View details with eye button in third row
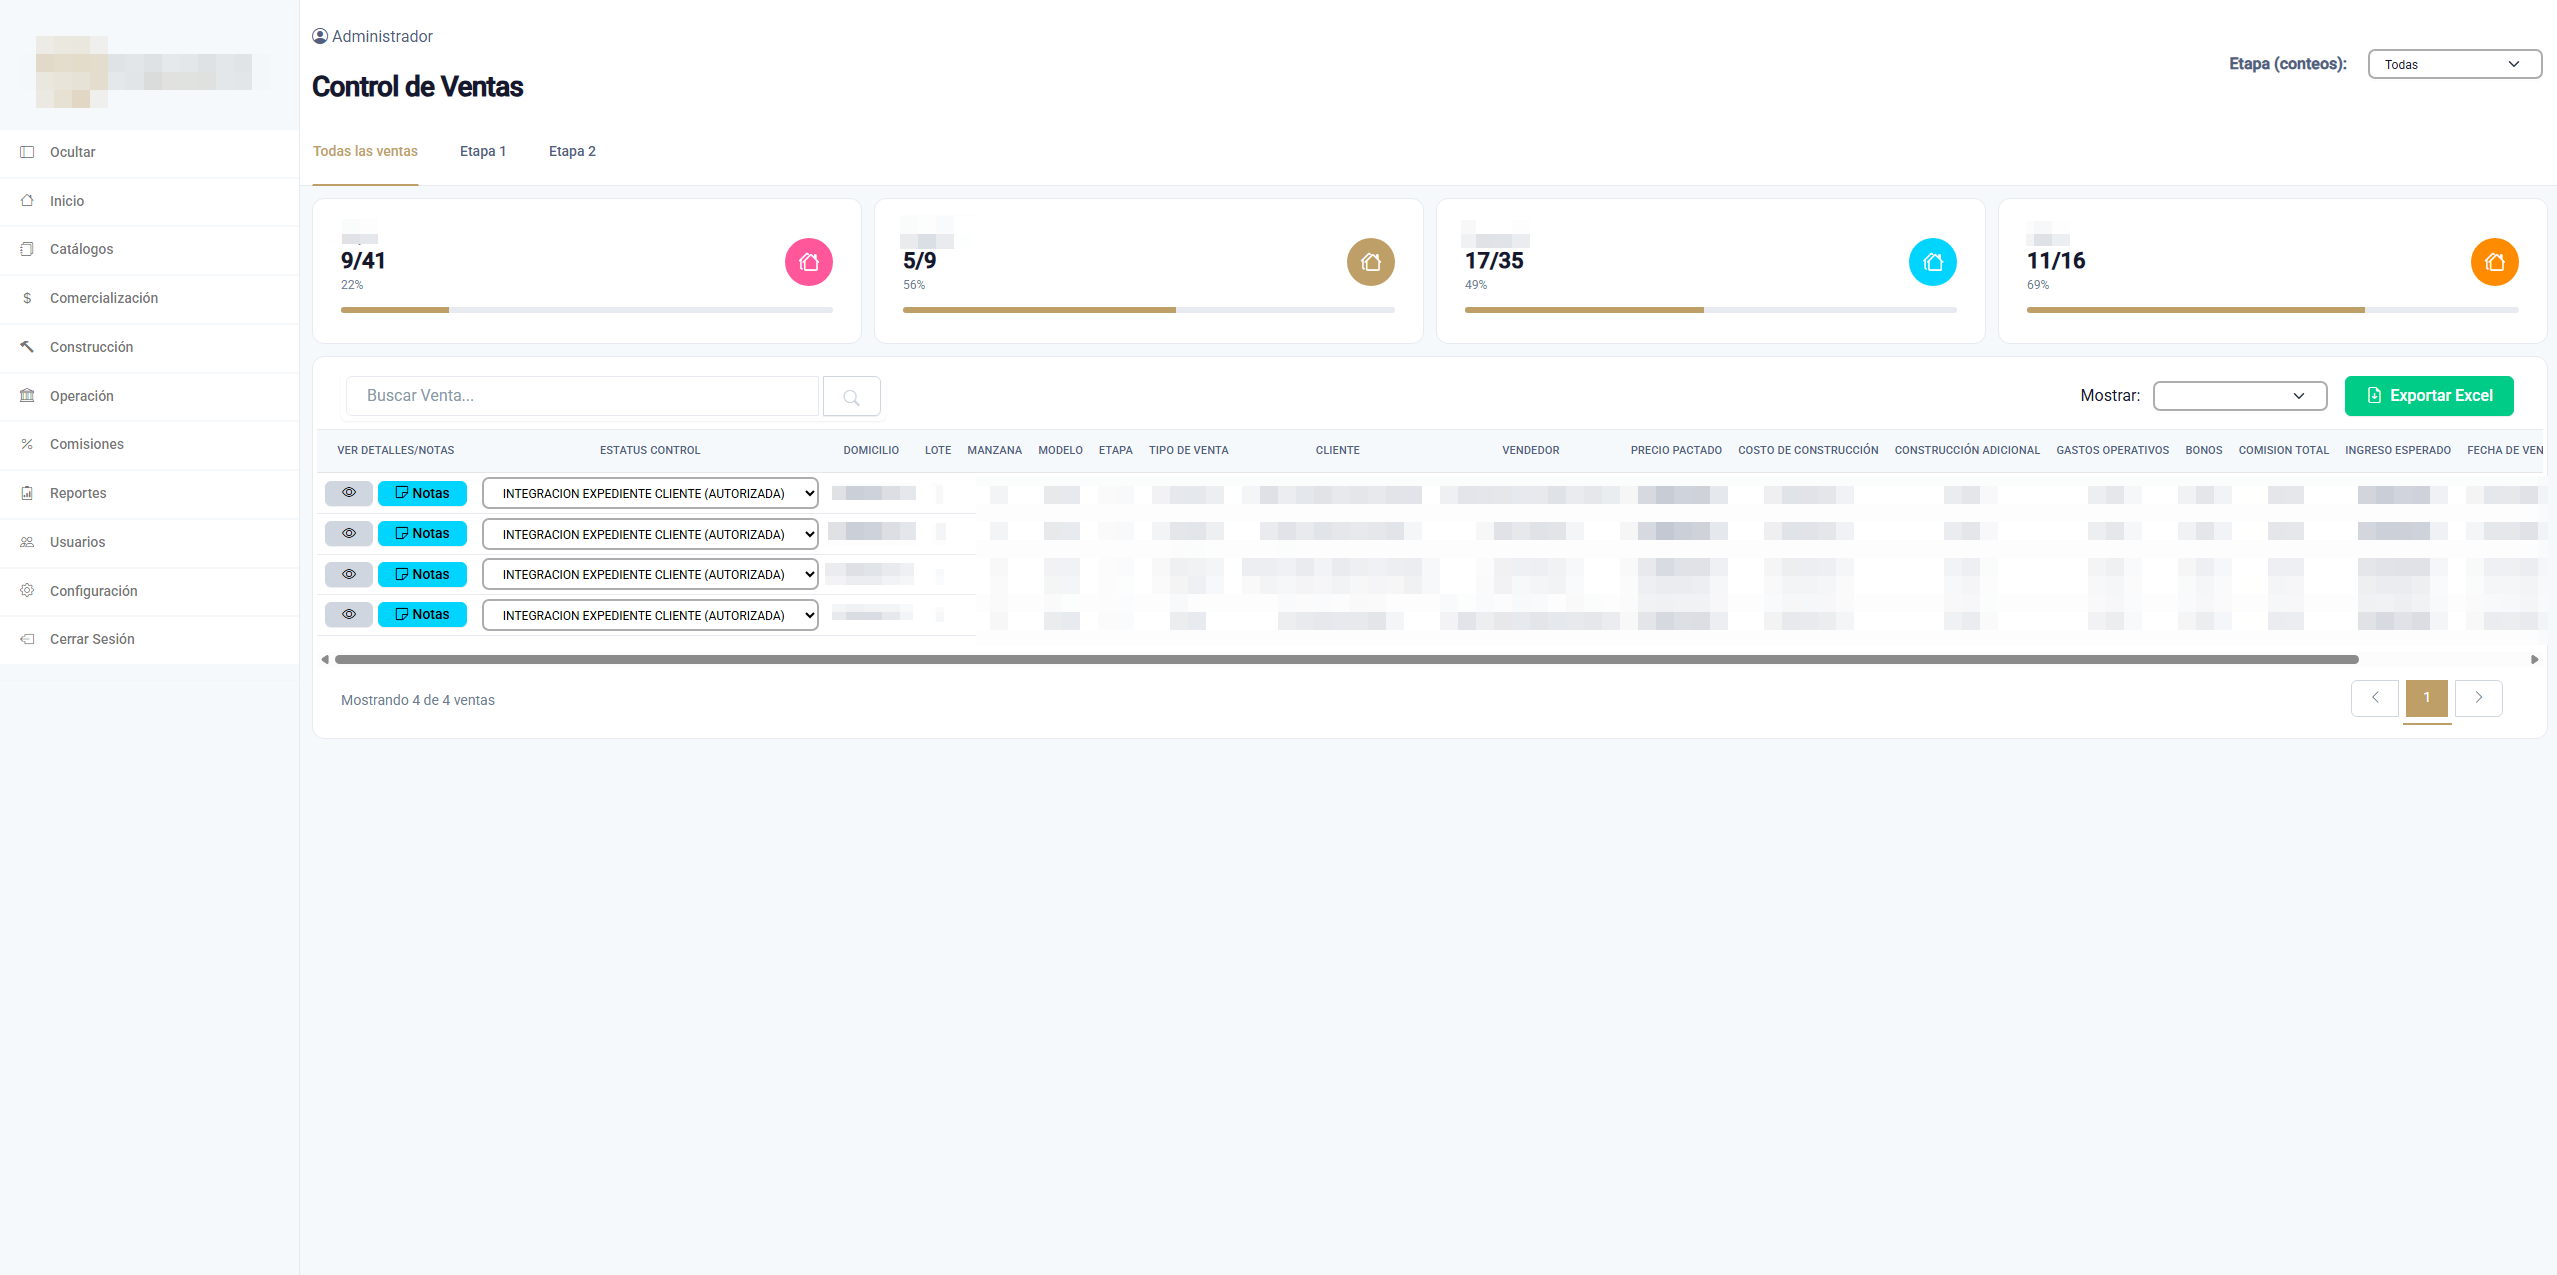 click(x=349, y=574)
